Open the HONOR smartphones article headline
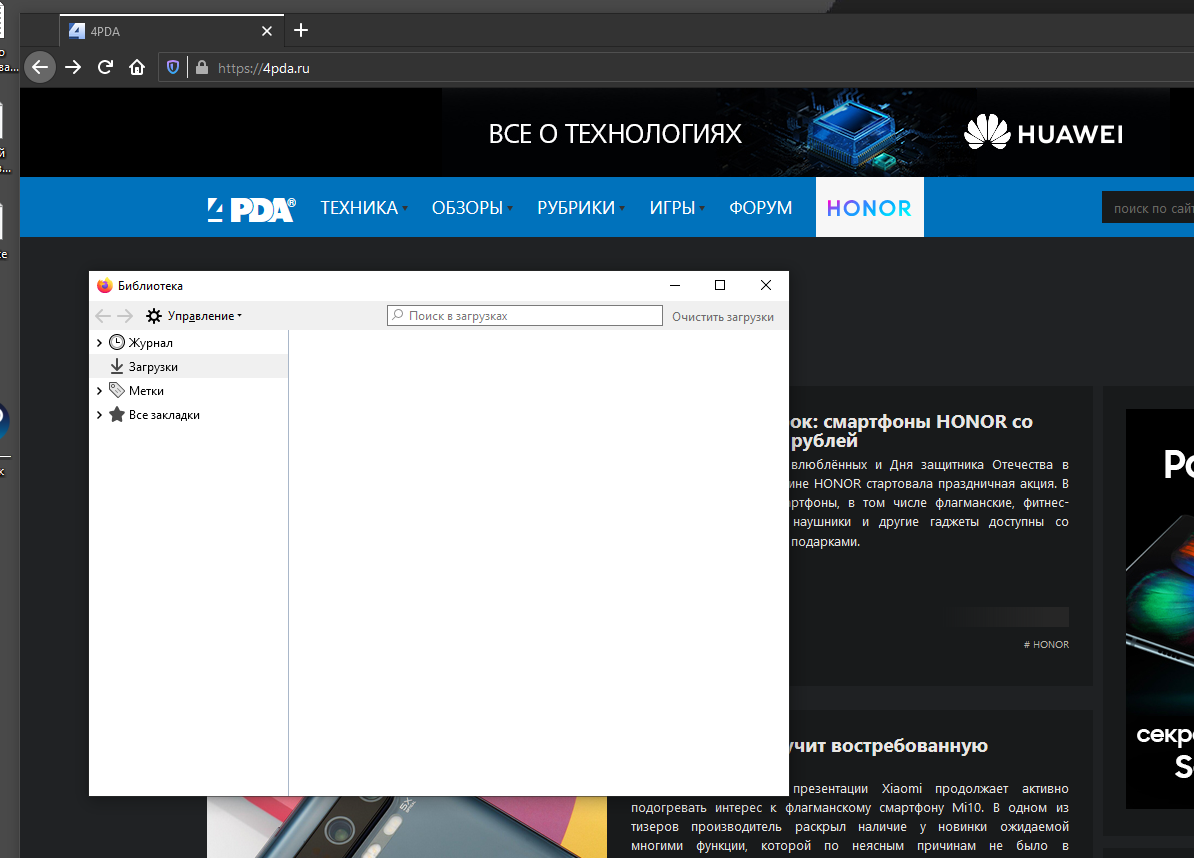The width and height of the screenshot is (1194, 858). (911, 431)
